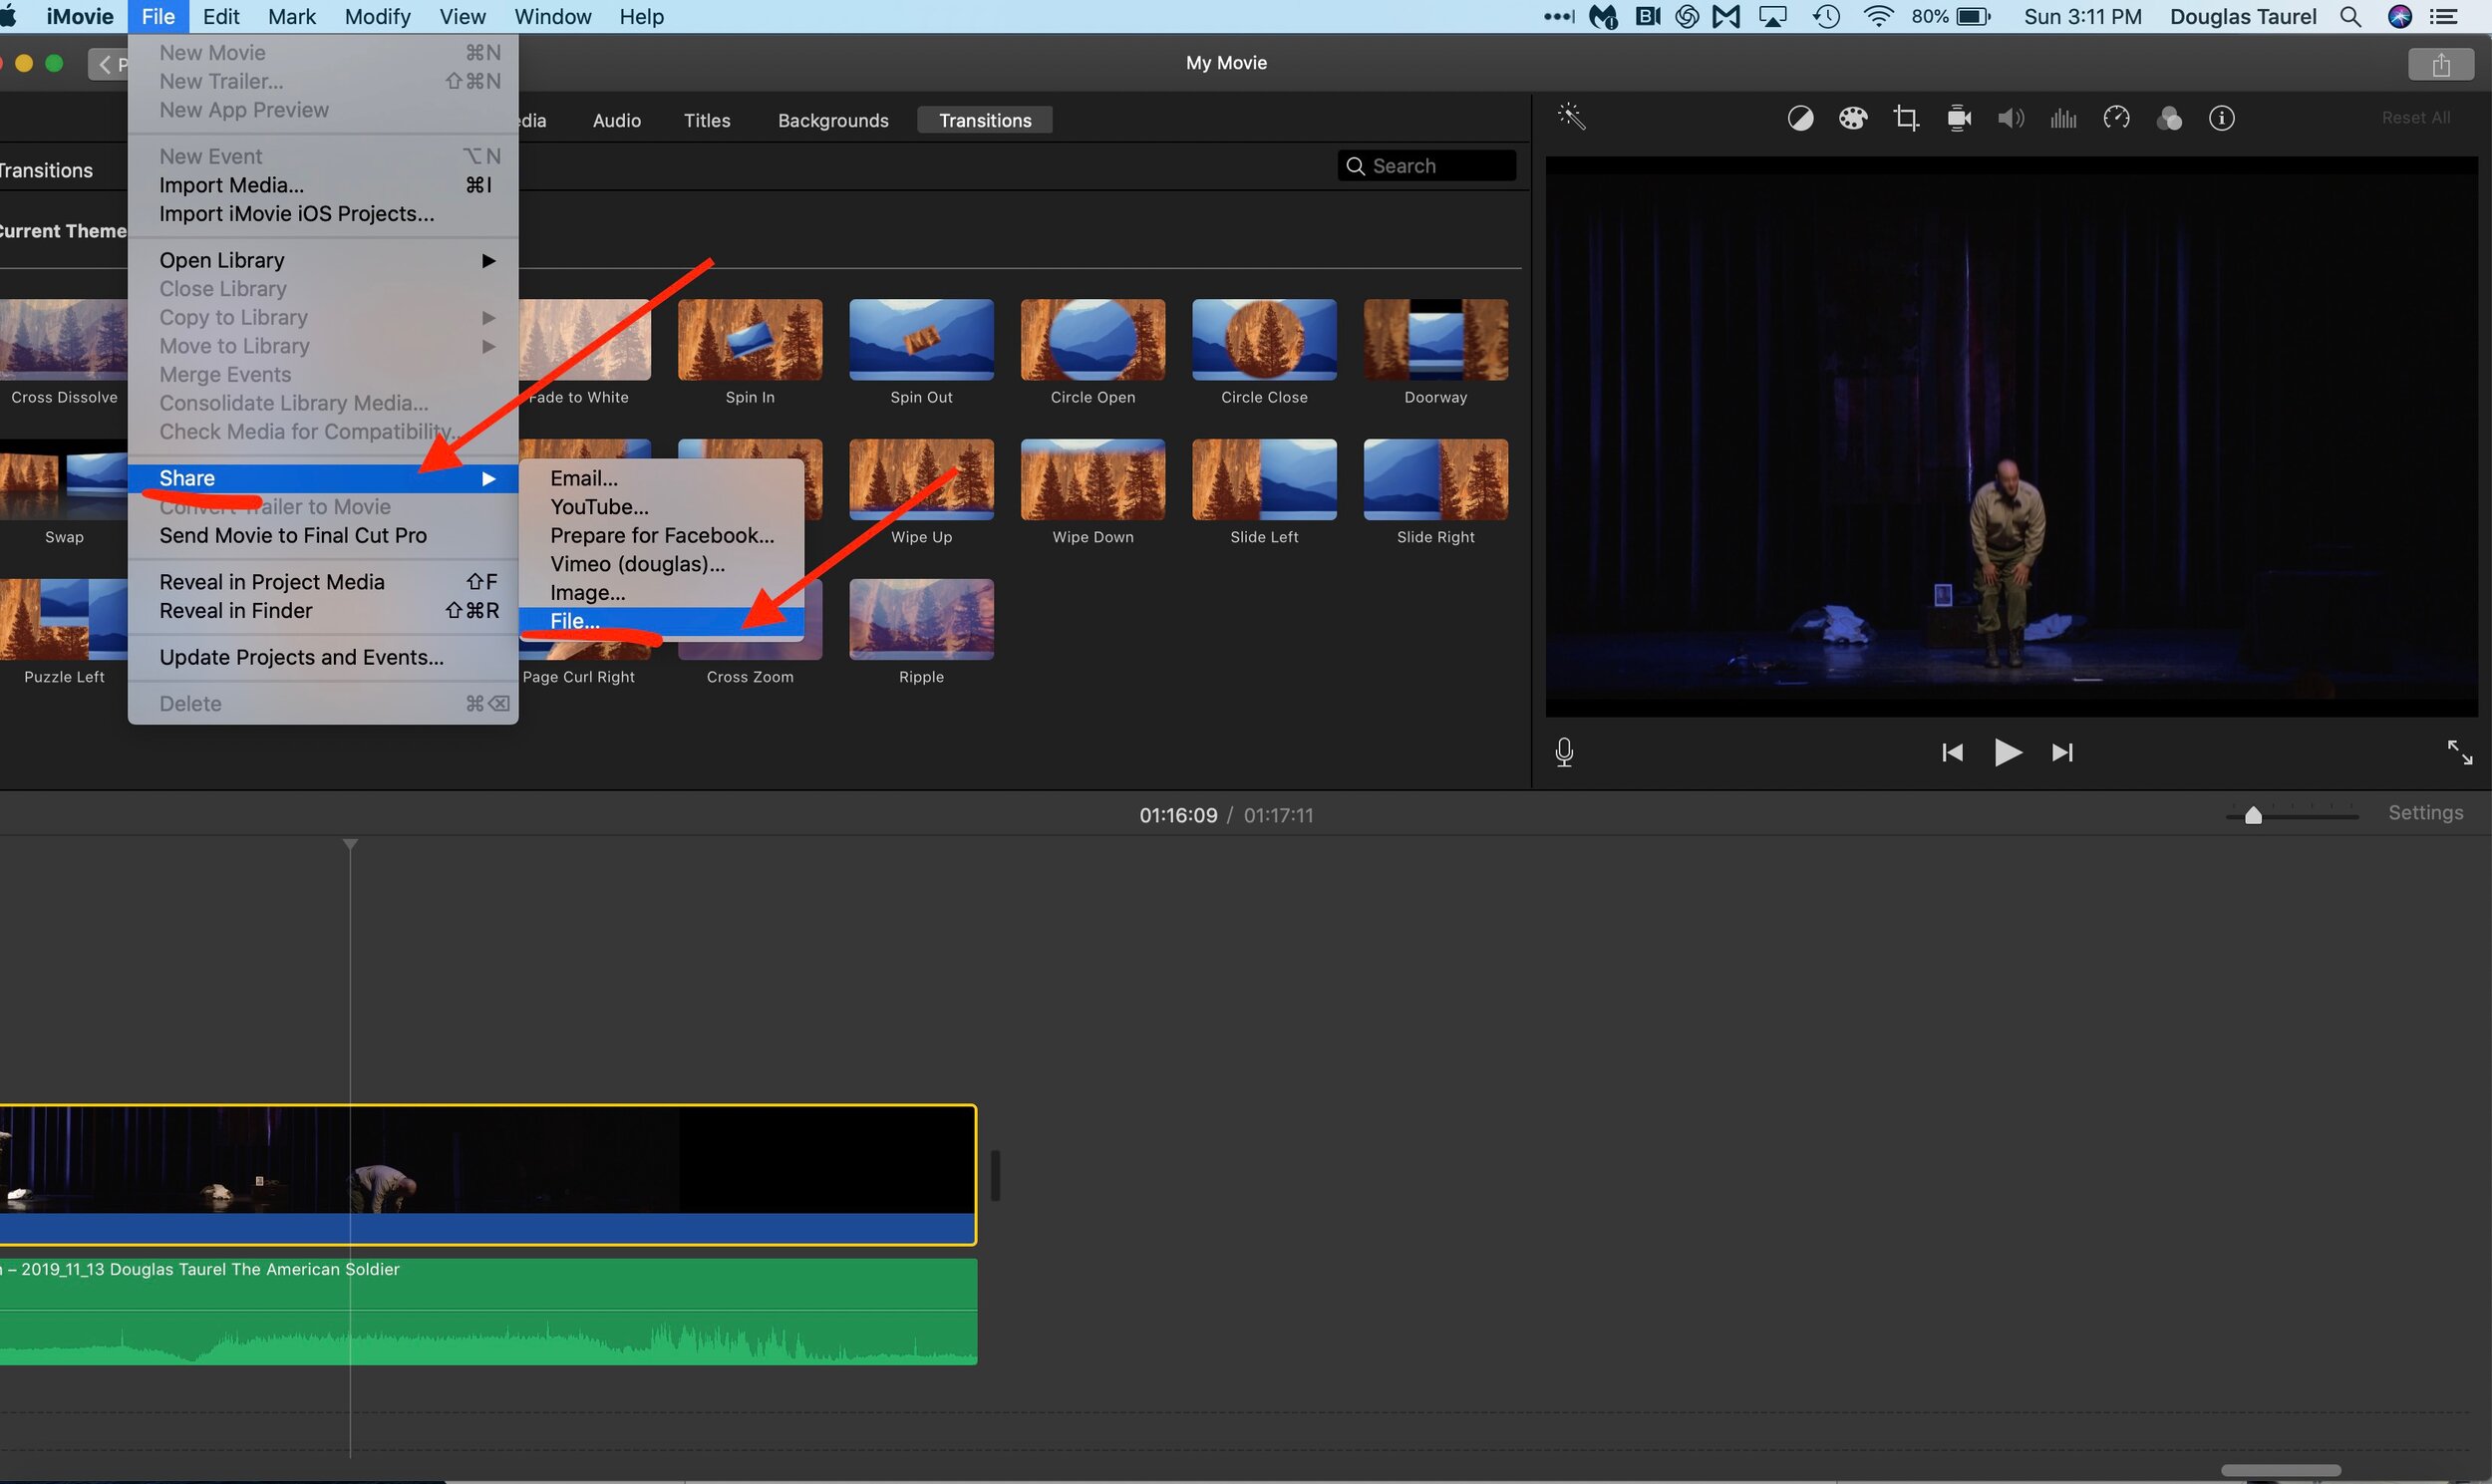Click the horizontal timeline scrollbar
2492x1484 pixels.
tap(2280, 1471)
